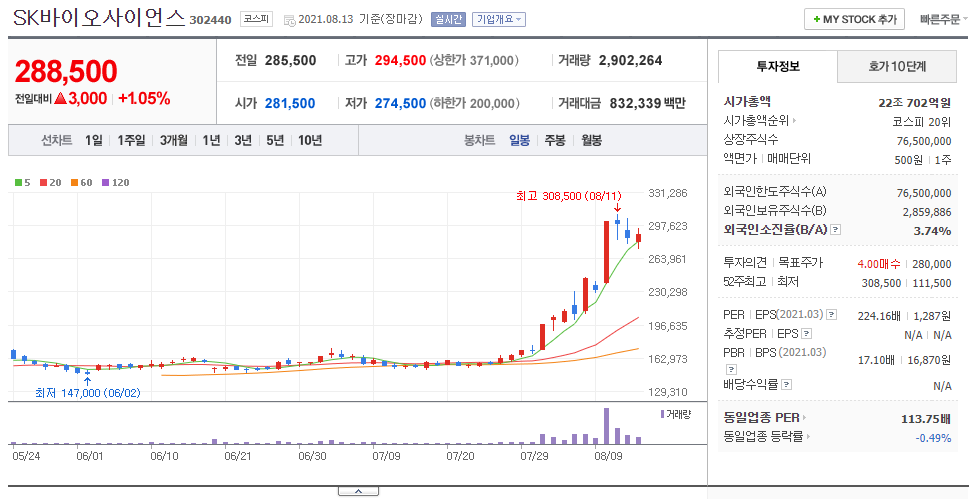Open the 빠른주문 dropdown
The height and width of the screenshot is (499, 973).
click(943, 19)
